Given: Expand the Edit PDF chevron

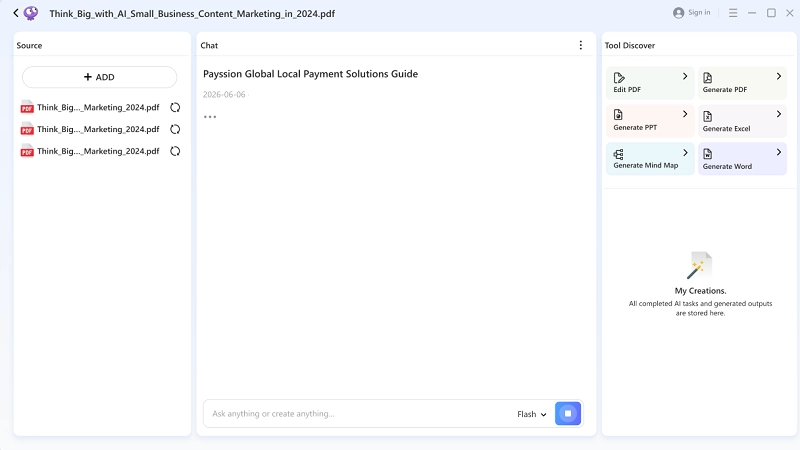Looking at the screenshot, I should (x=685, y=76).
